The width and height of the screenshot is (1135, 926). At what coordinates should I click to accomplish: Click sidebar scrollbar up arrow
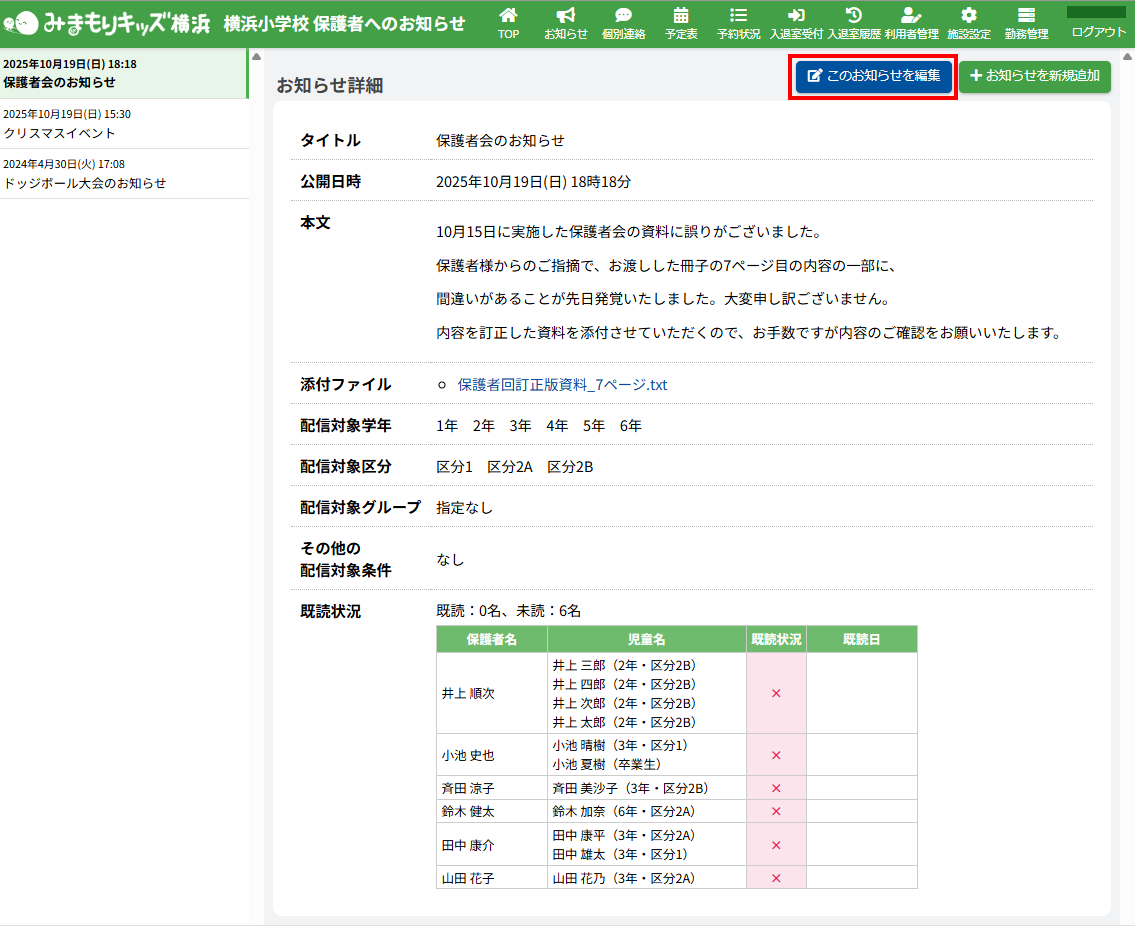(255, 56)
